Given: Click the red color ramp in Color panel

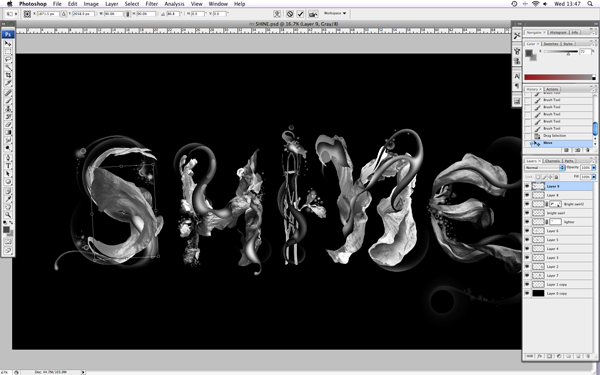Looking at the screenshot, I should (558, 77).
